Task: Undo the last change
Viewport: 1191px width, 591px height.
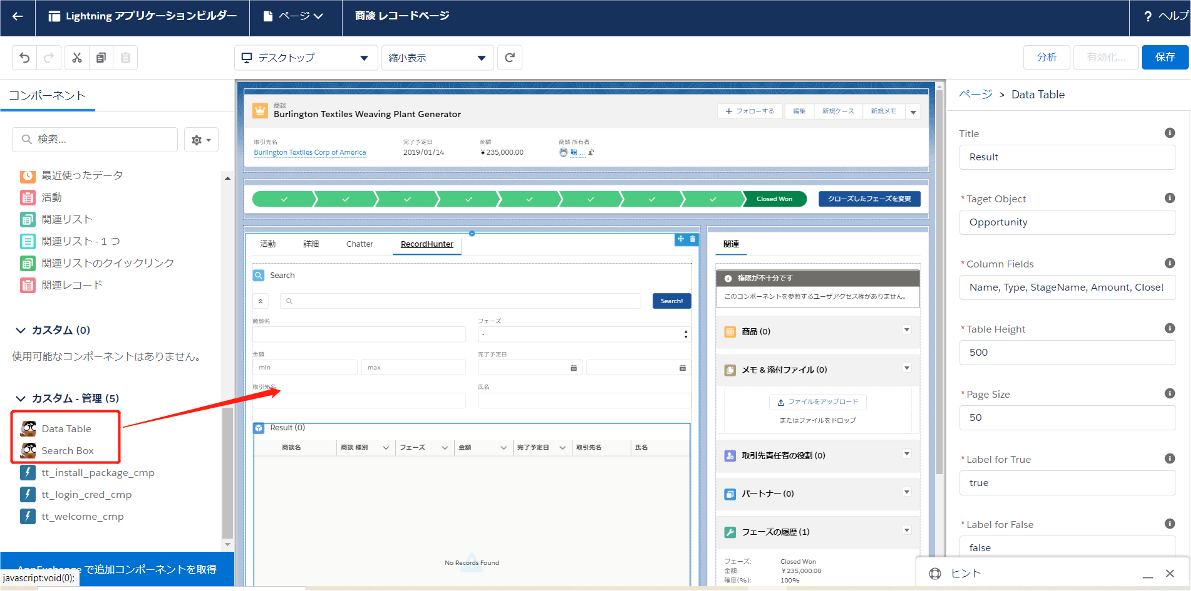Action: tap(24, 58)
